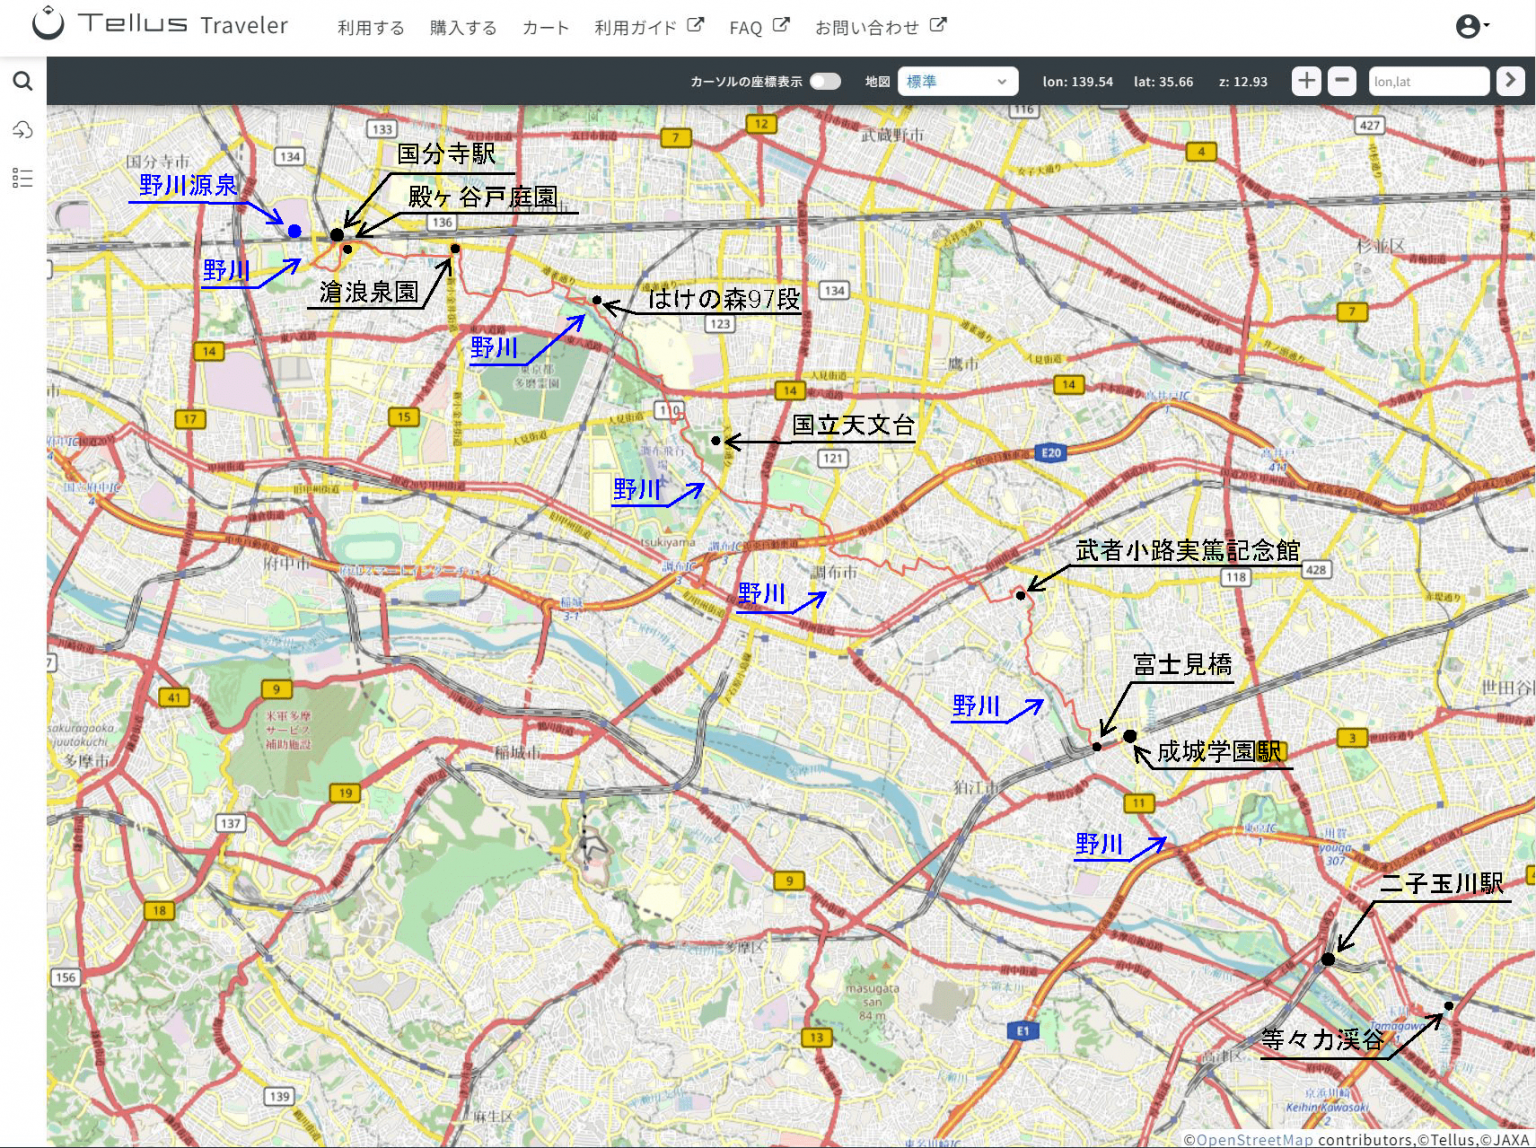
Task: Click the OpenStreetMap attribution link
Action: pos(1254,1139)
